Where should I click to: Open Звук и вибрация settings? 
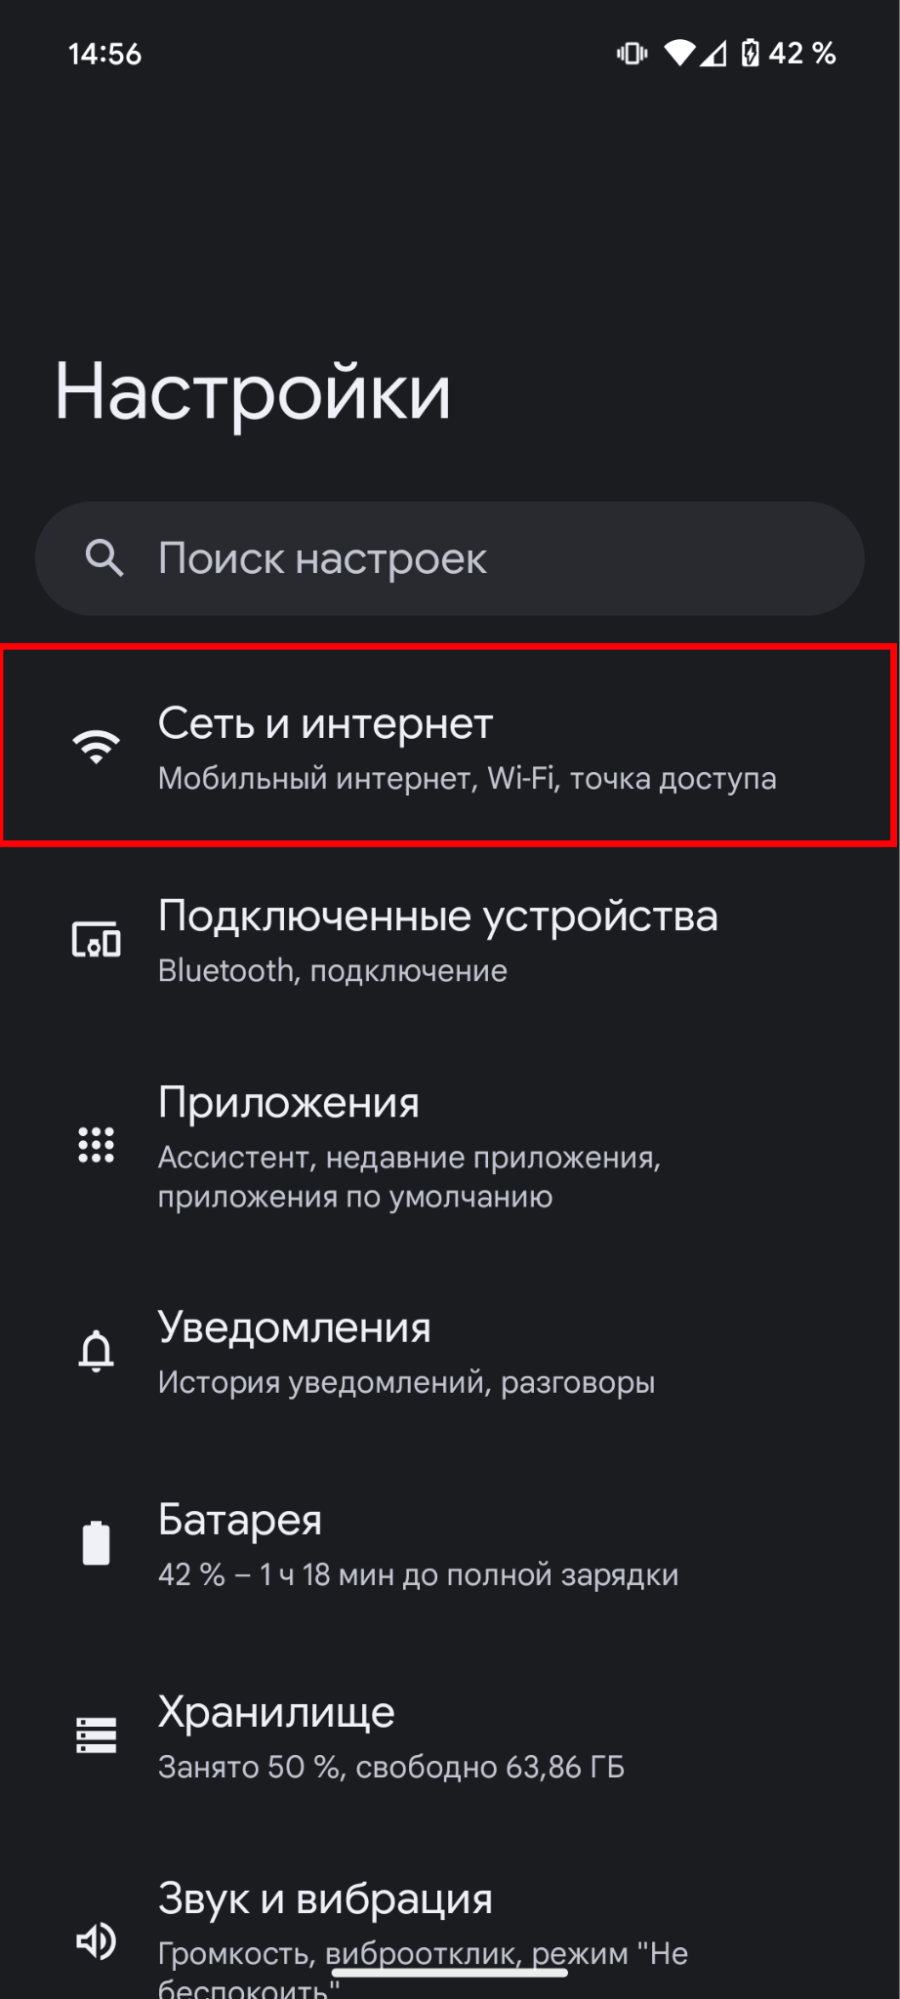(x=450, y=1936)
